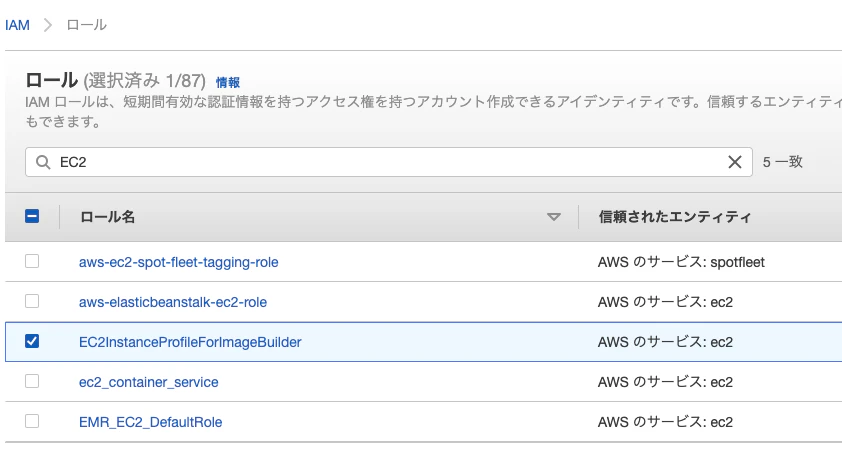Image resolution: width=842 pixels, height=452 pixels.
Task: Clear the EC2 search with the X icon
Action: (x=735, y=162)
